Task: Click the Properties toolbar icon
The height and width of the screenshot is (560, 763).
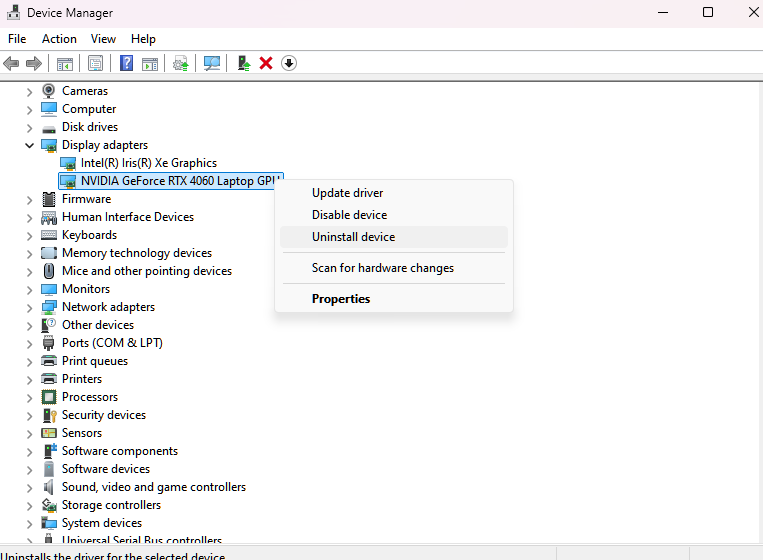Action: (x=96, y=63)
